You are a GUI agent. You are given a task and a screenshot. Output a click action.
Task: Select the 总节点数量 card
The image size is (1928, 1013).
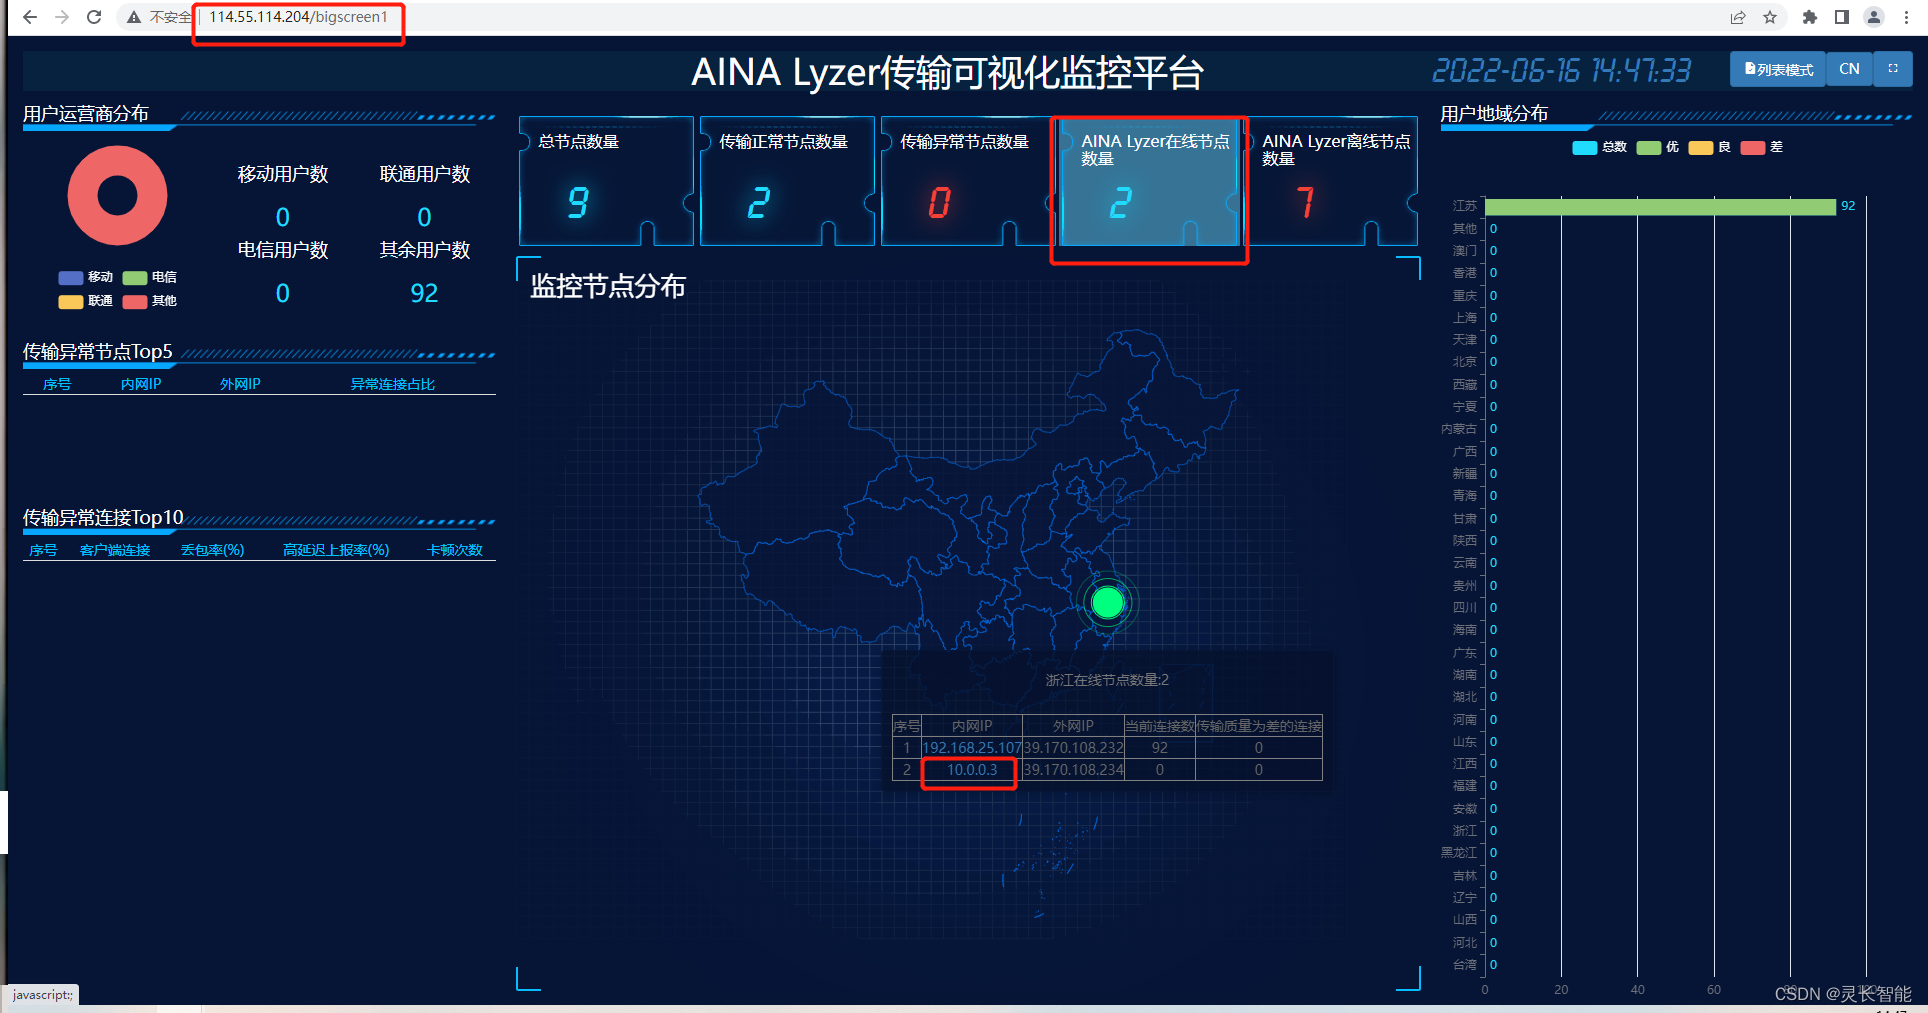(606, 181)
